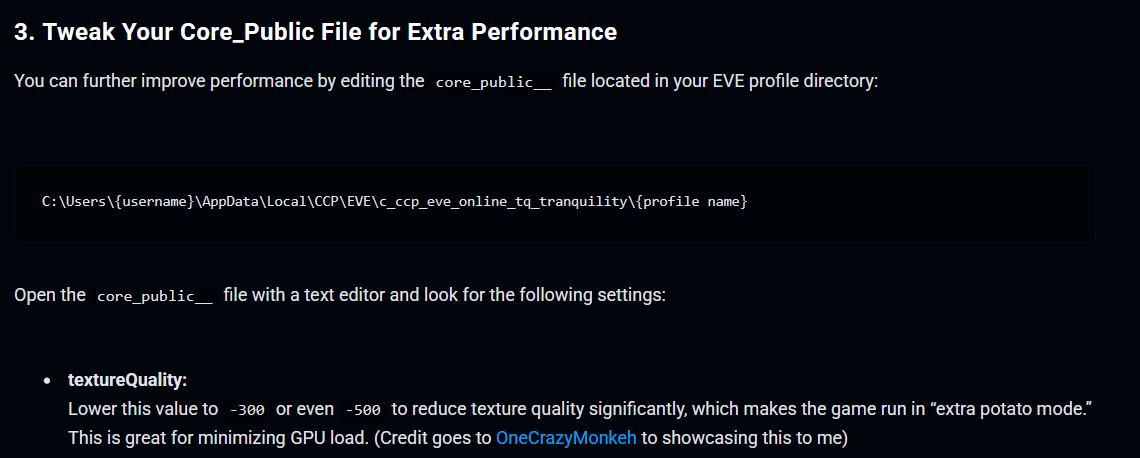Select the -300 code value
This screenshot has height=458, width=1140.
pos(247,409)
